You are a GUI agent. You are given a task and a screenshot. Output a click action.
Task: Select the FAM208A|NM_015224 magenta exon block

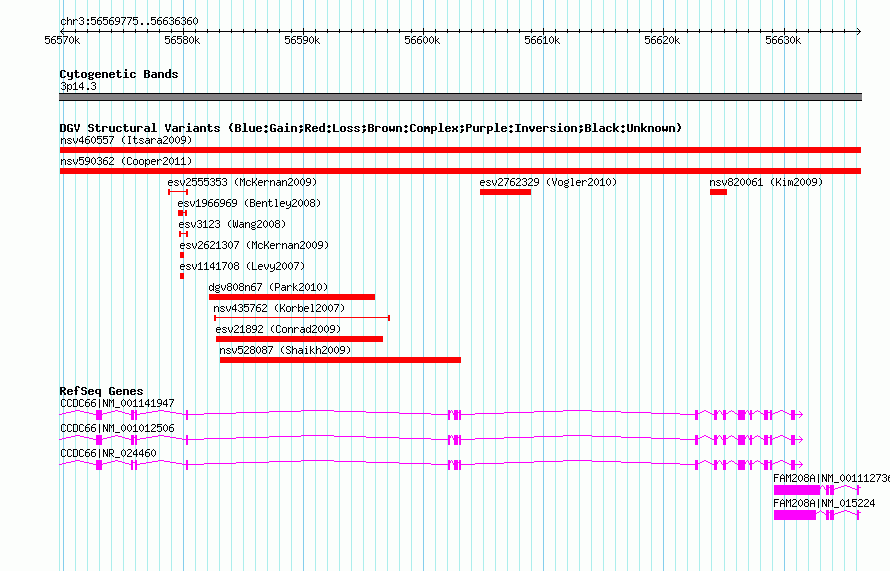click(795, 515)
